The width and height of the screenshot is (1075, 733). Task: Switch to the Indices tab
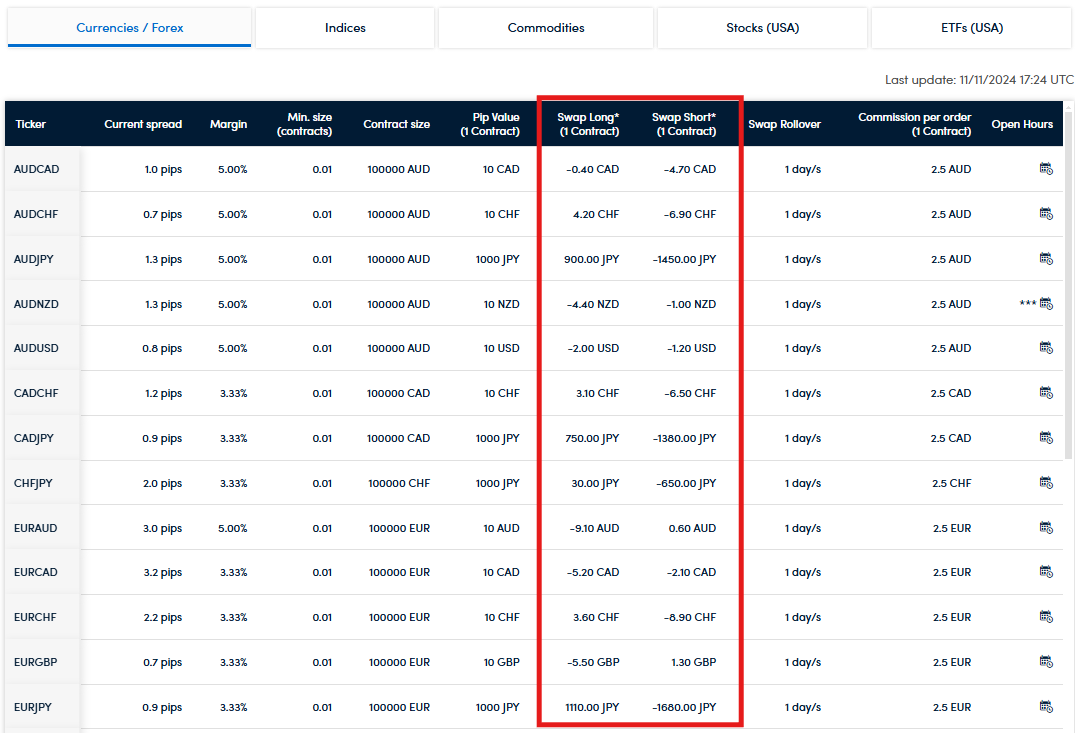tap(345, 28)
